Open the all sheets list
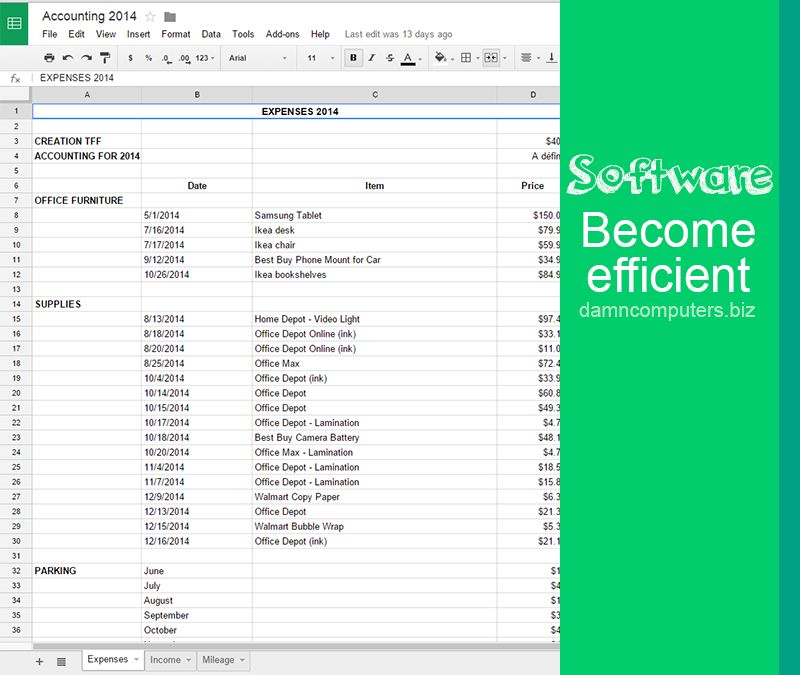The image size is (800, 675). point(61,662)
